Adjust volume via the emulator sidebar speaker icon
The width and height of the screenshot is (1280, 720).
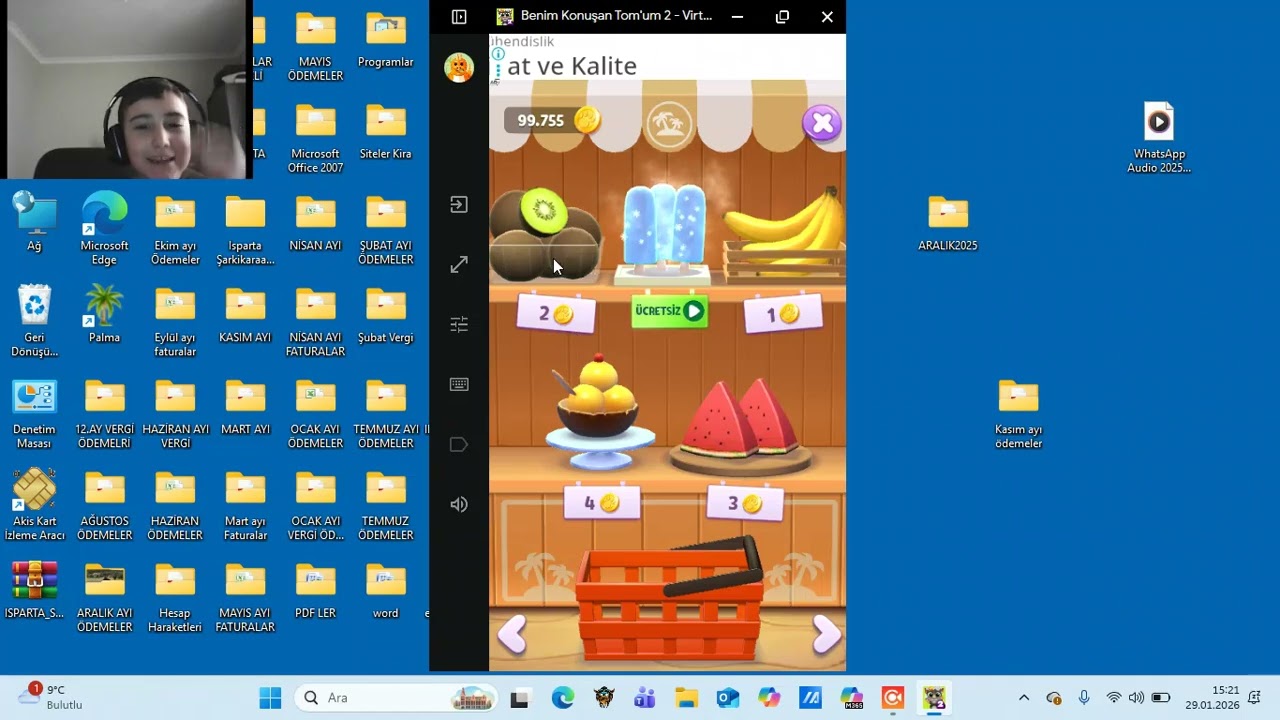(x=459, y=504)
